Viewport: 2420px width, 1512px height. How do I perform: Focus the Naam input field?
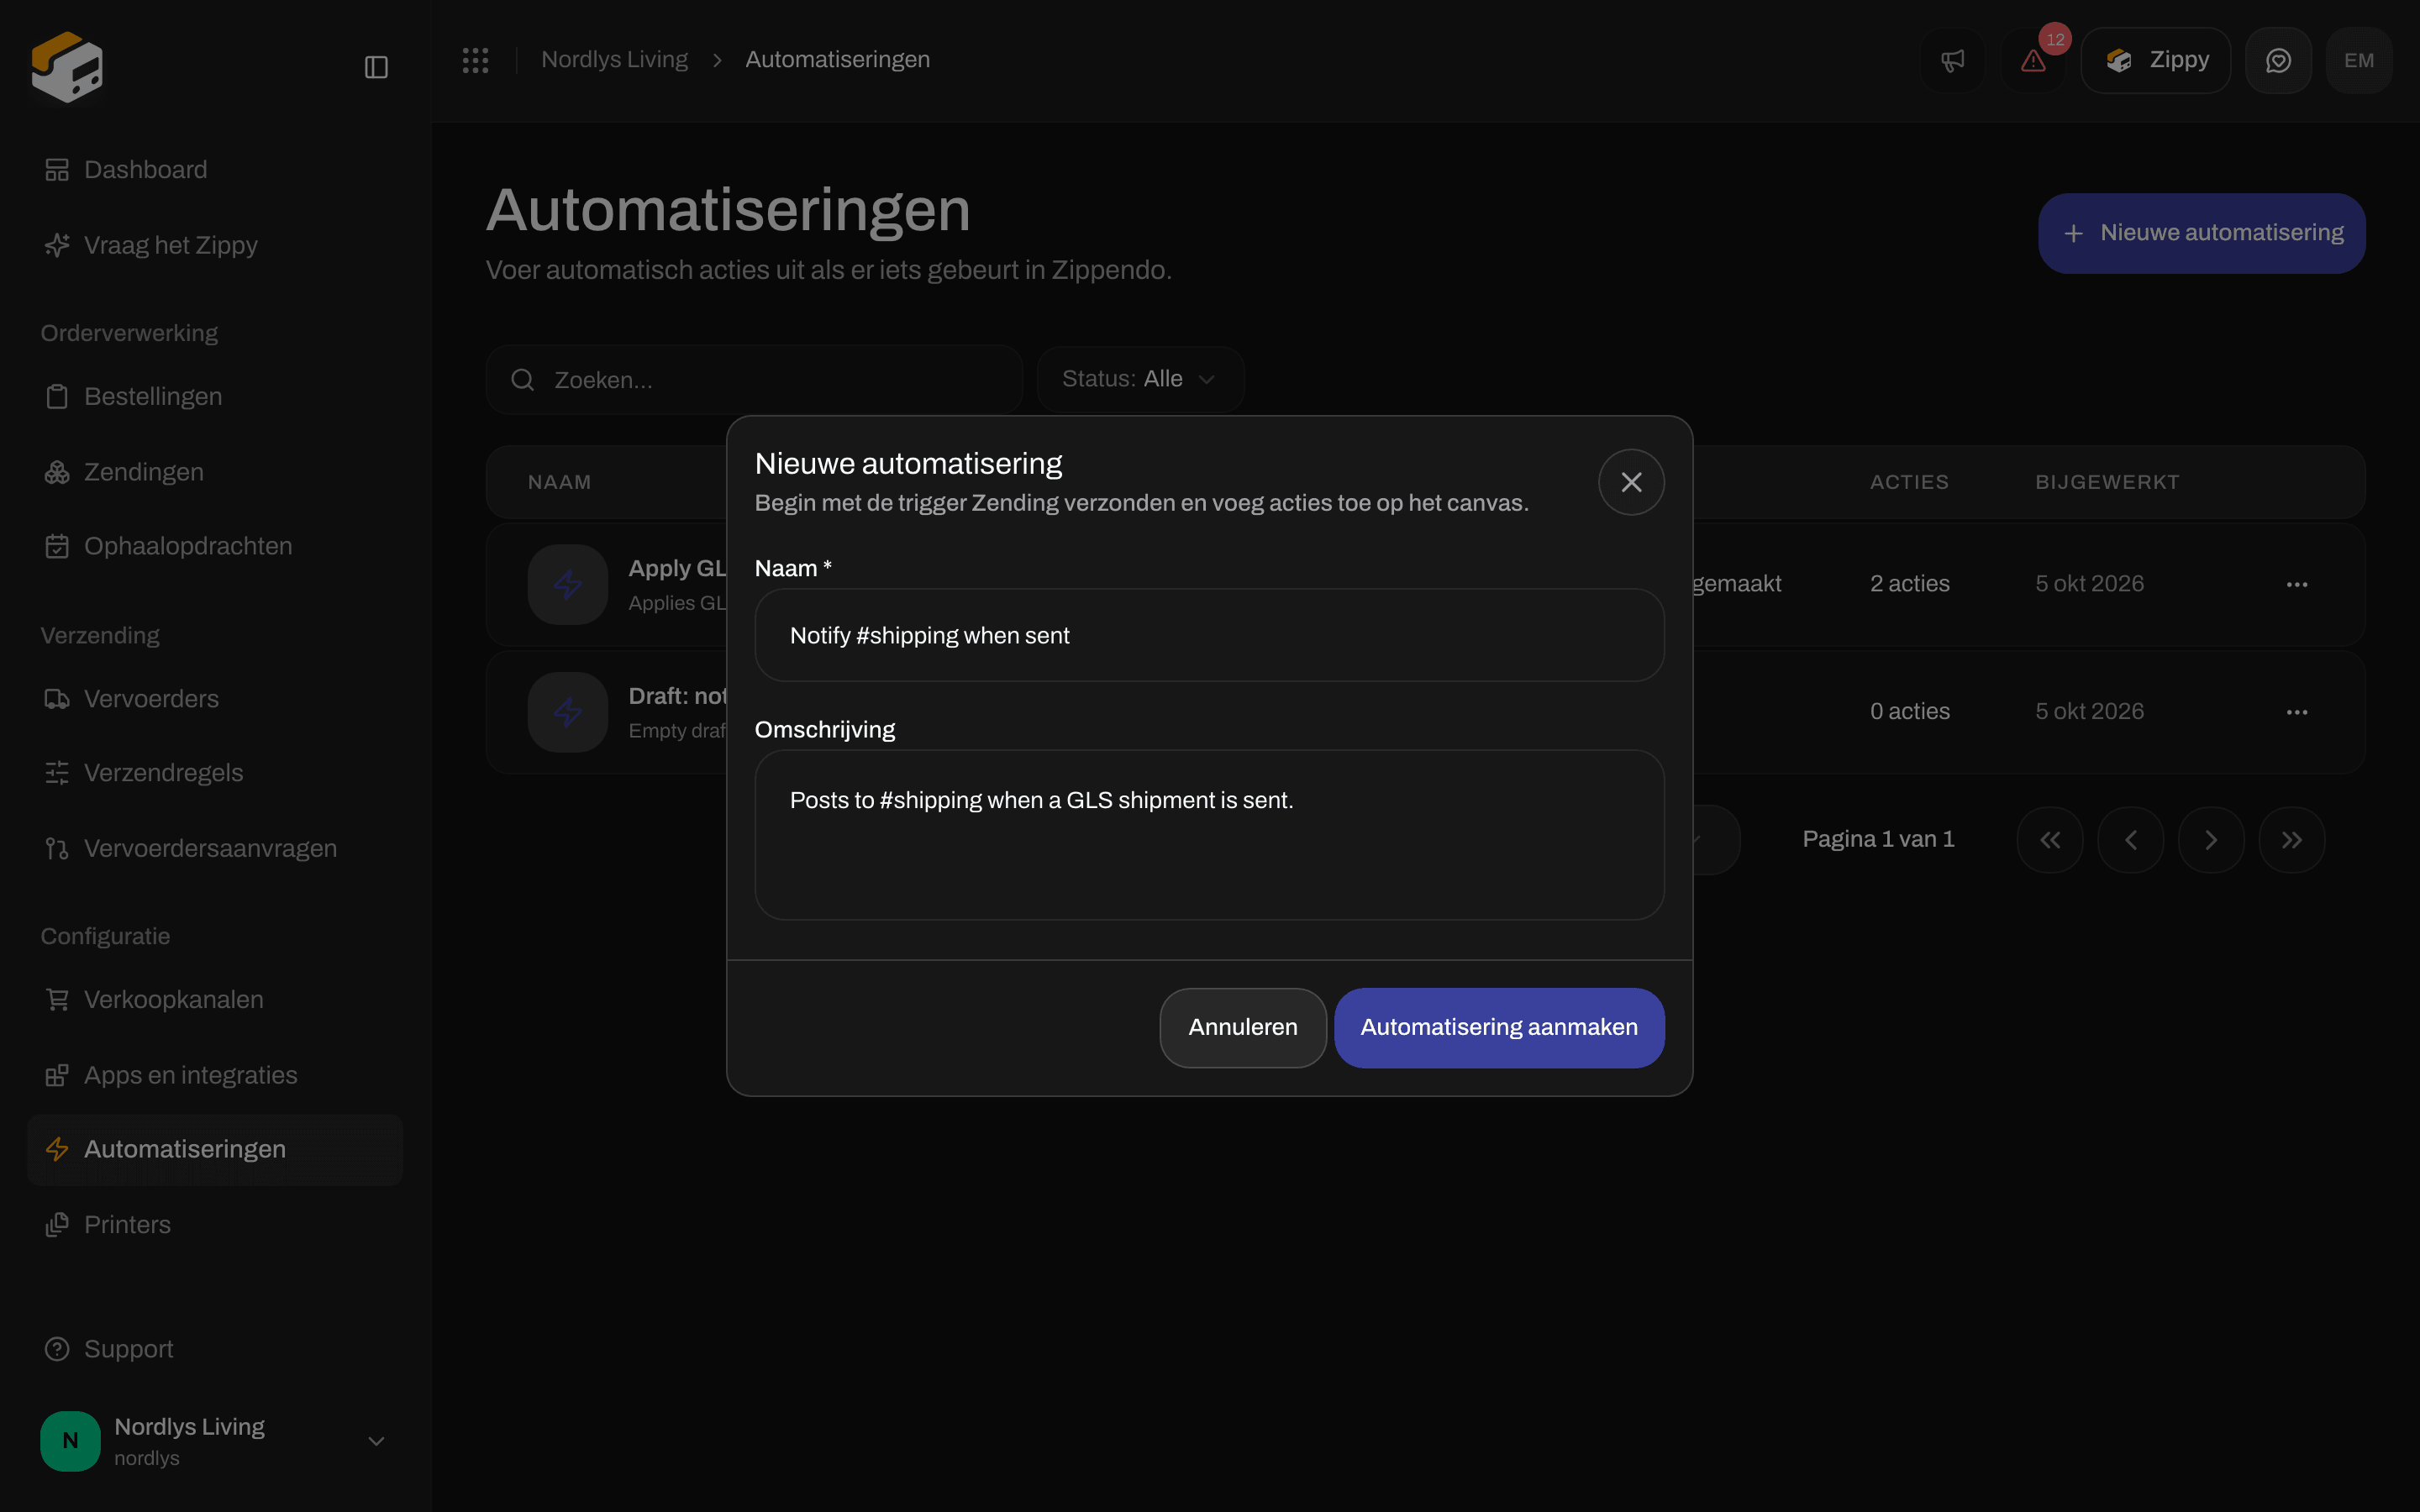point(1209,635)
